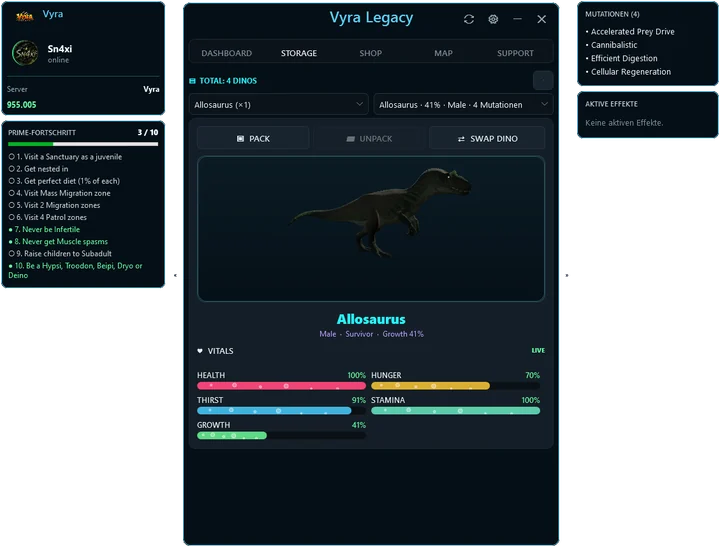The height and width of the screenshot is (547, 720).
Task: Open the Map tab
Action: click(x=443, y=53)
